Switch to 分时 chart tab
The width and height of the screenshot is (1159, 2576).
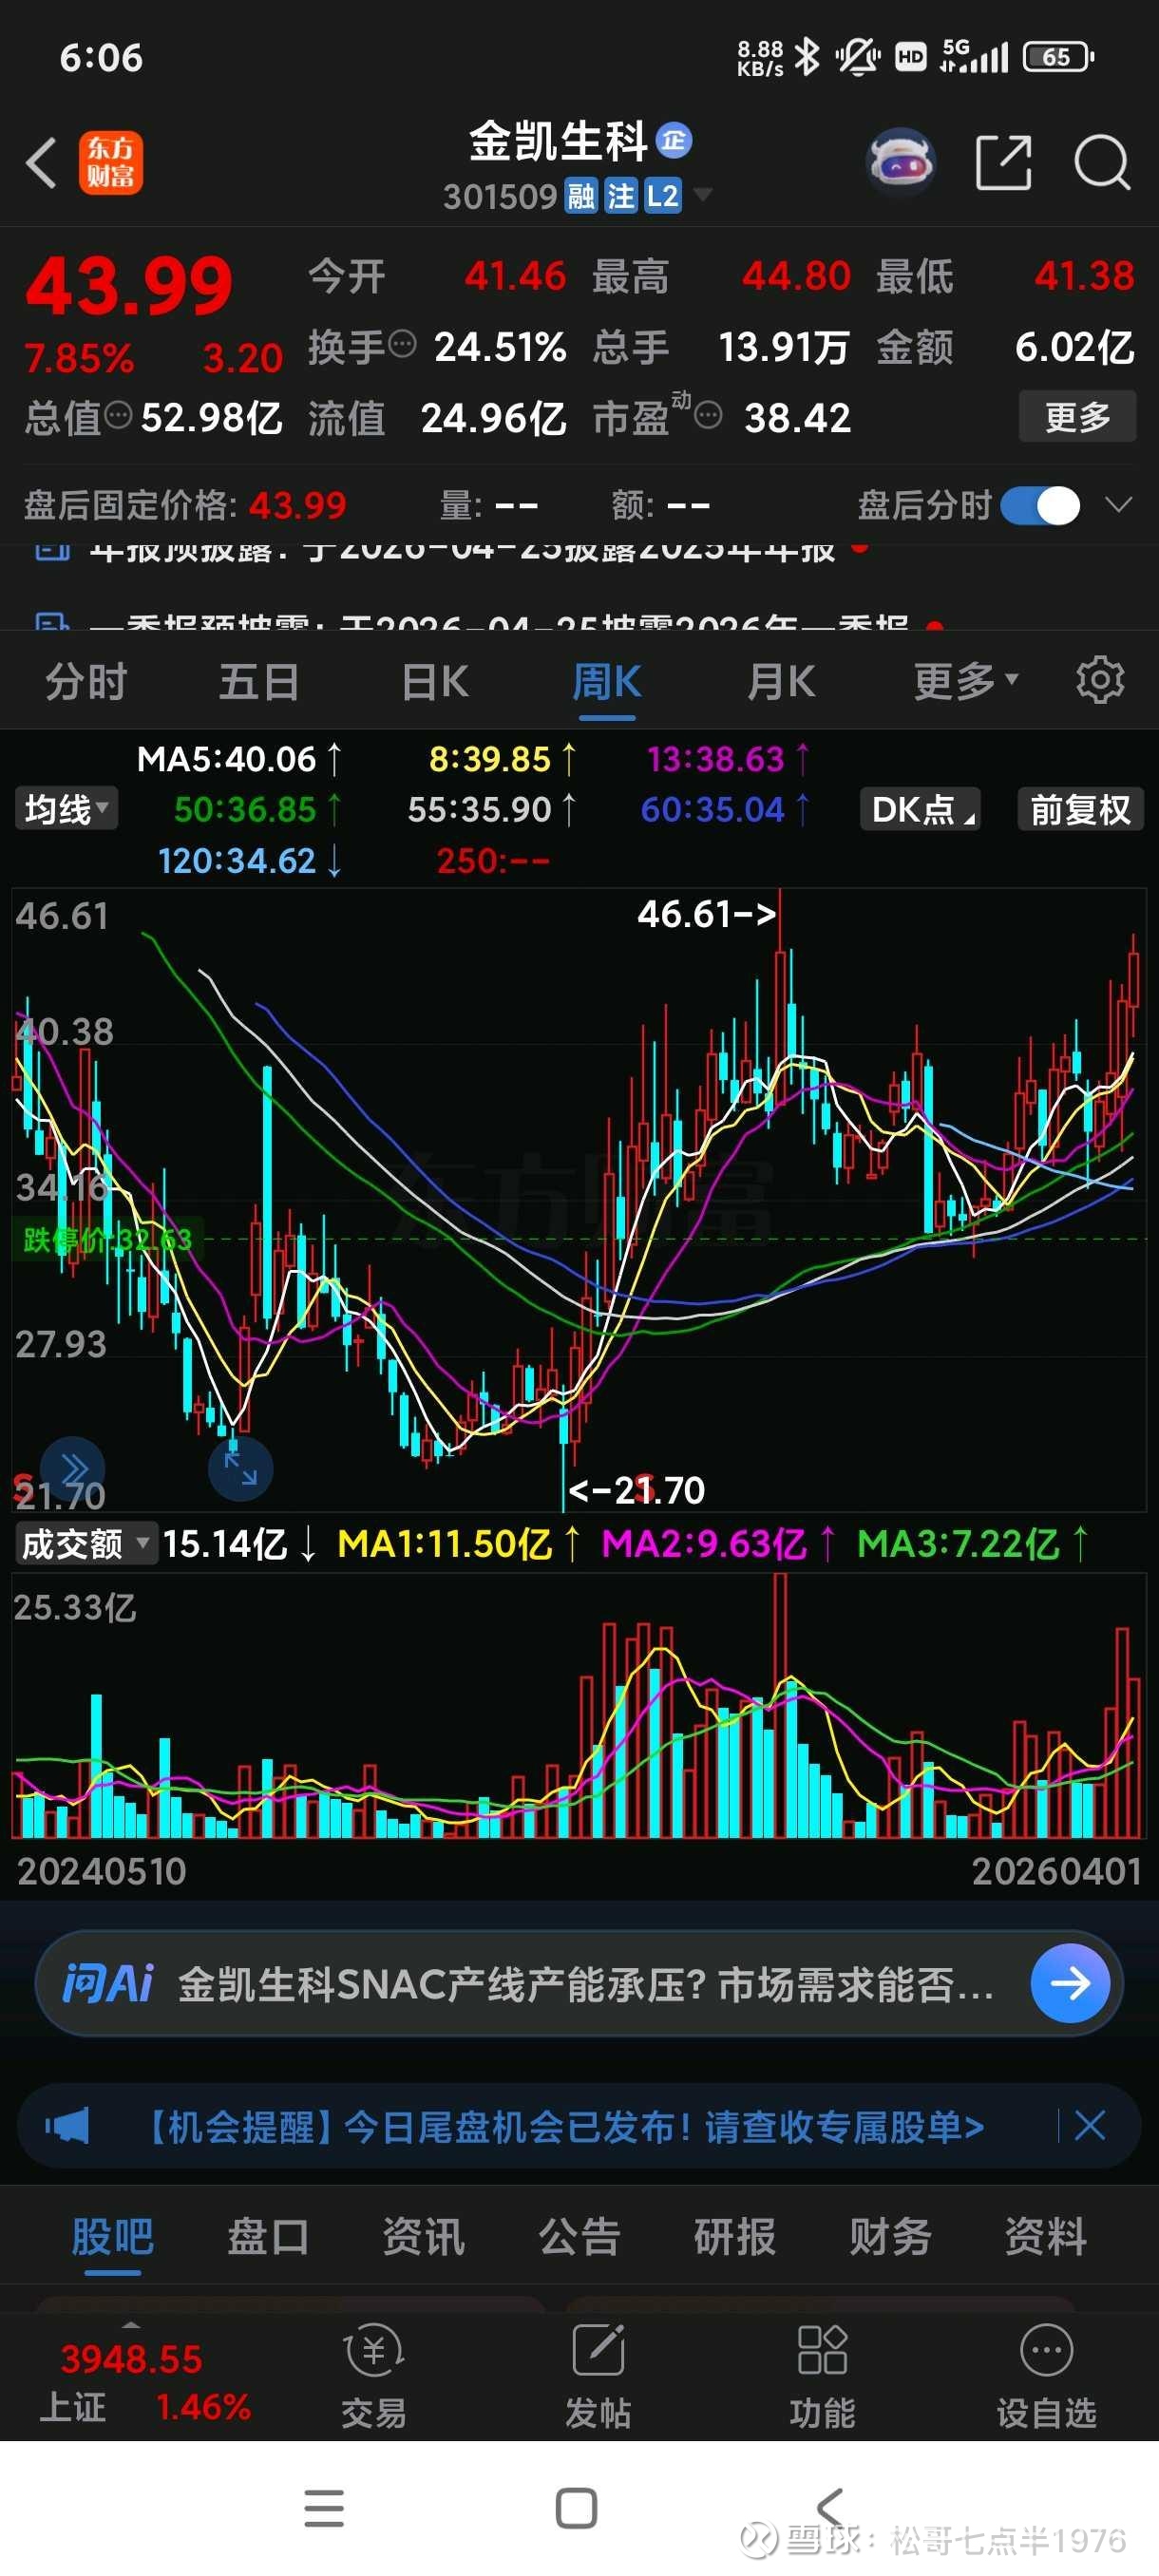86,682
